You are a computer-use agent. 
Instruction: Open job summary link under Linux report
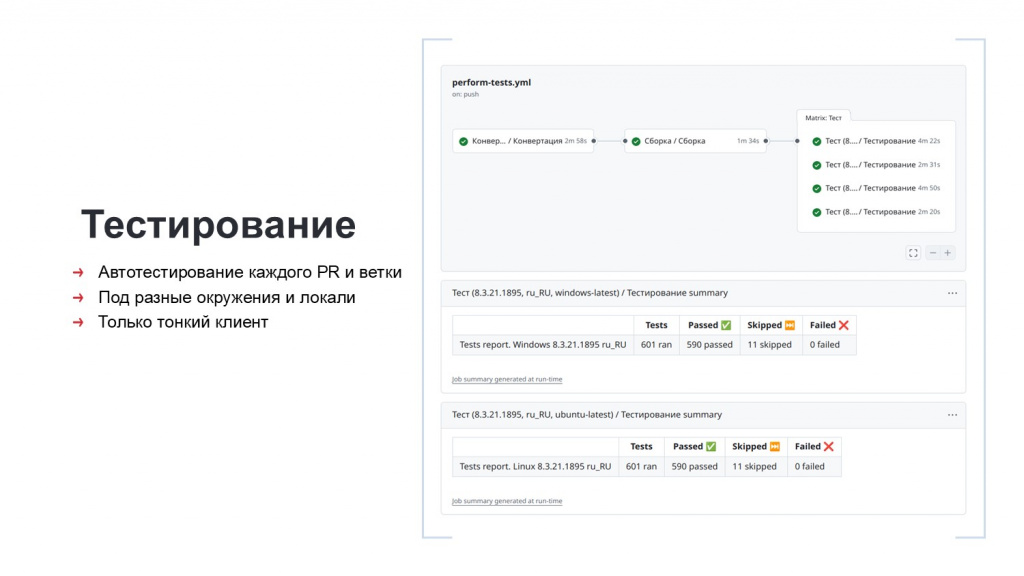pyautogui.click(x=507, y=501)
